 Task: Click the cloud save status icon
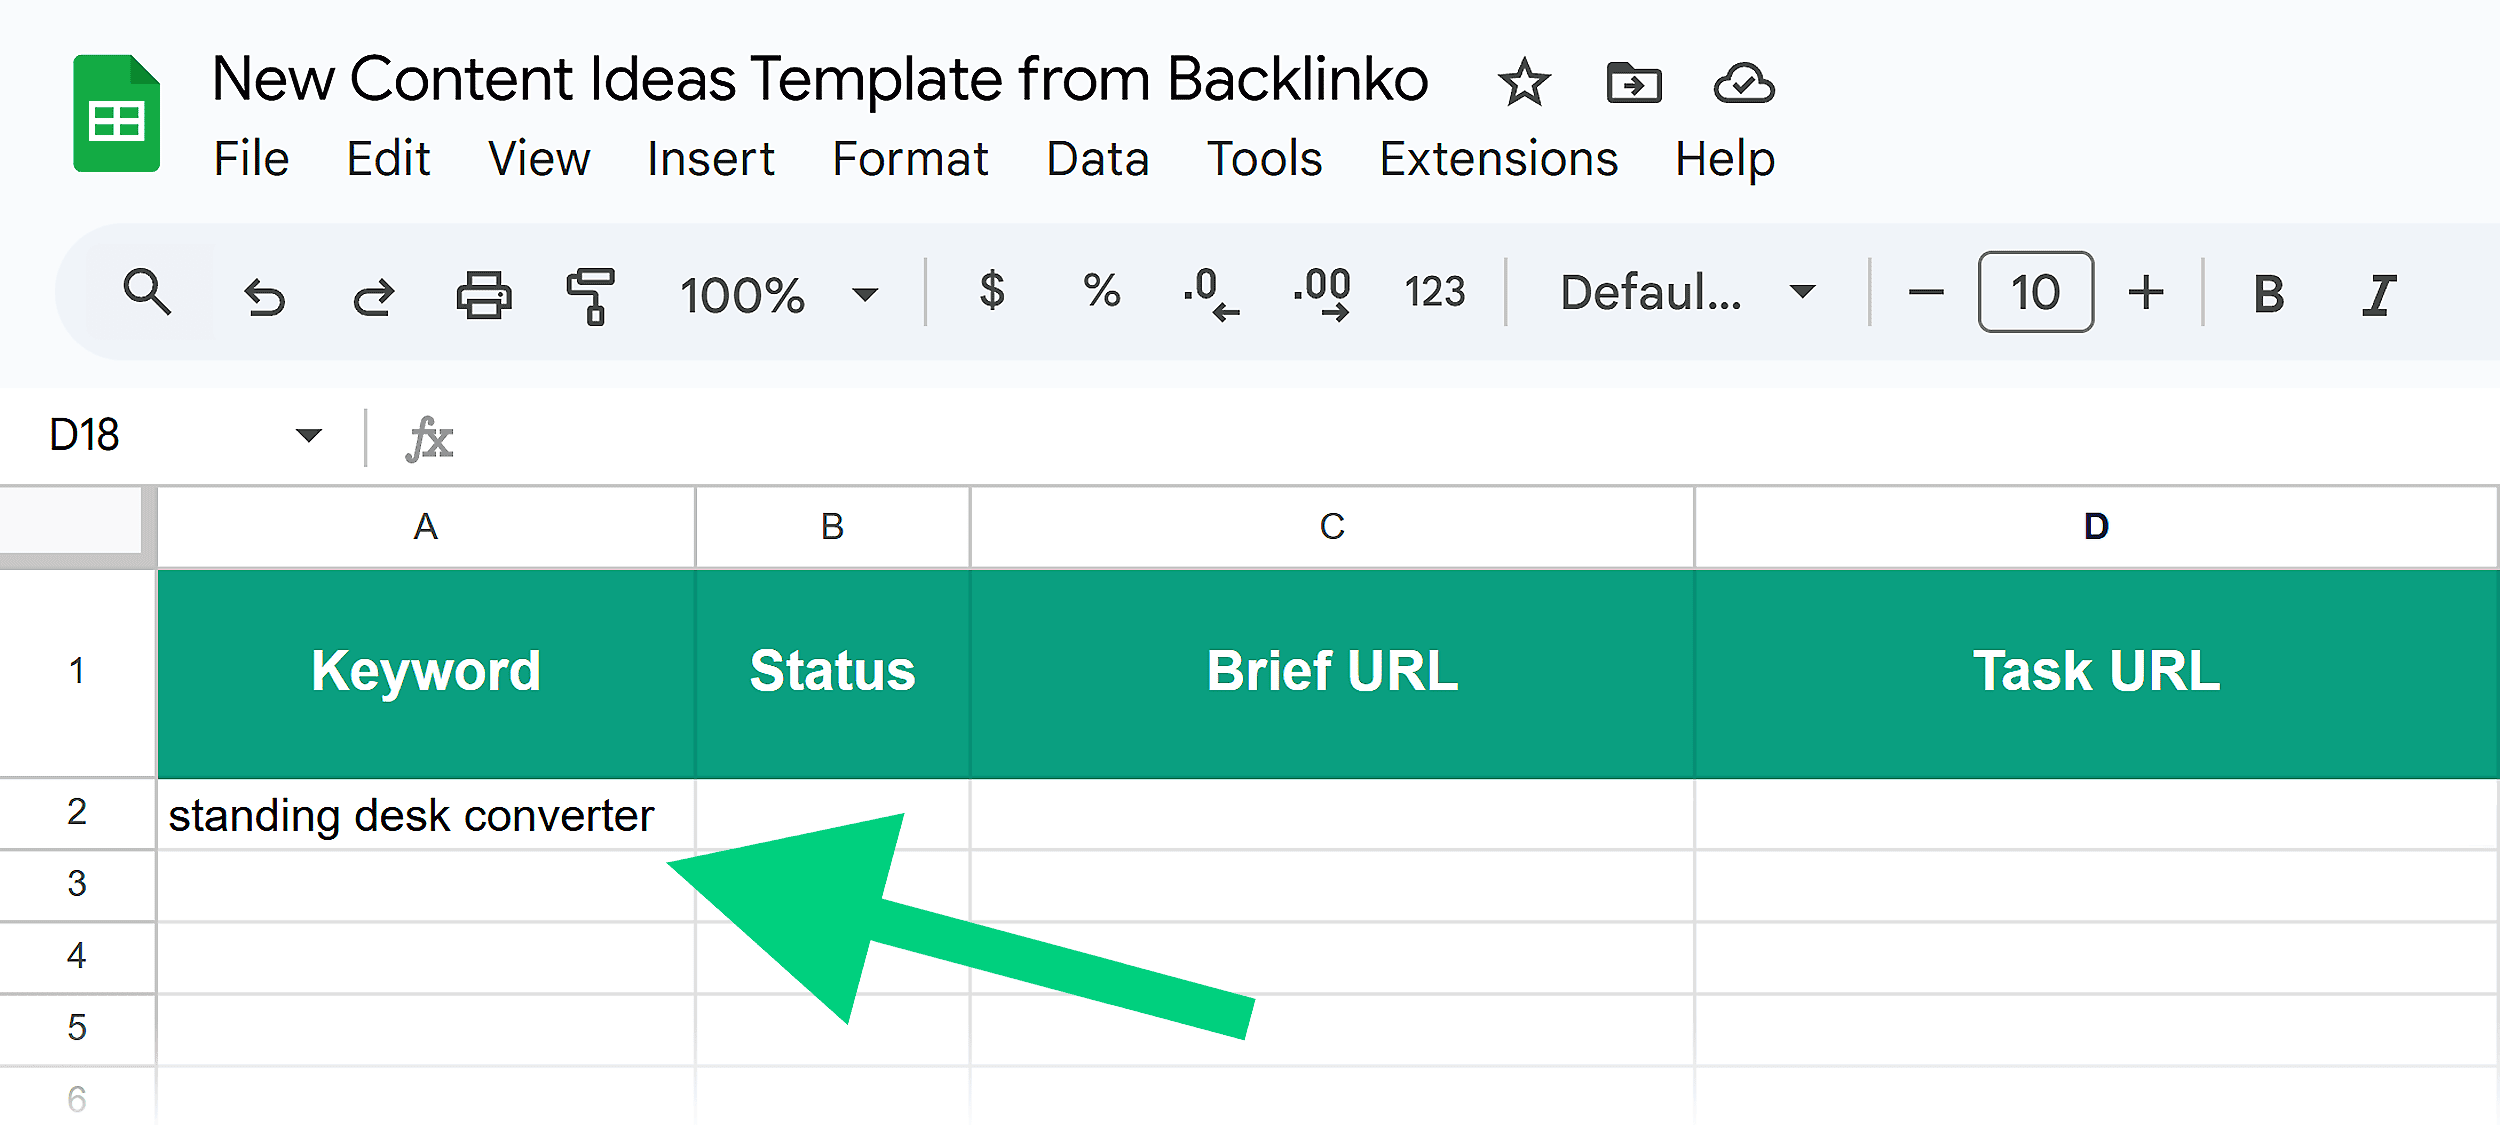click(1742, 83)
